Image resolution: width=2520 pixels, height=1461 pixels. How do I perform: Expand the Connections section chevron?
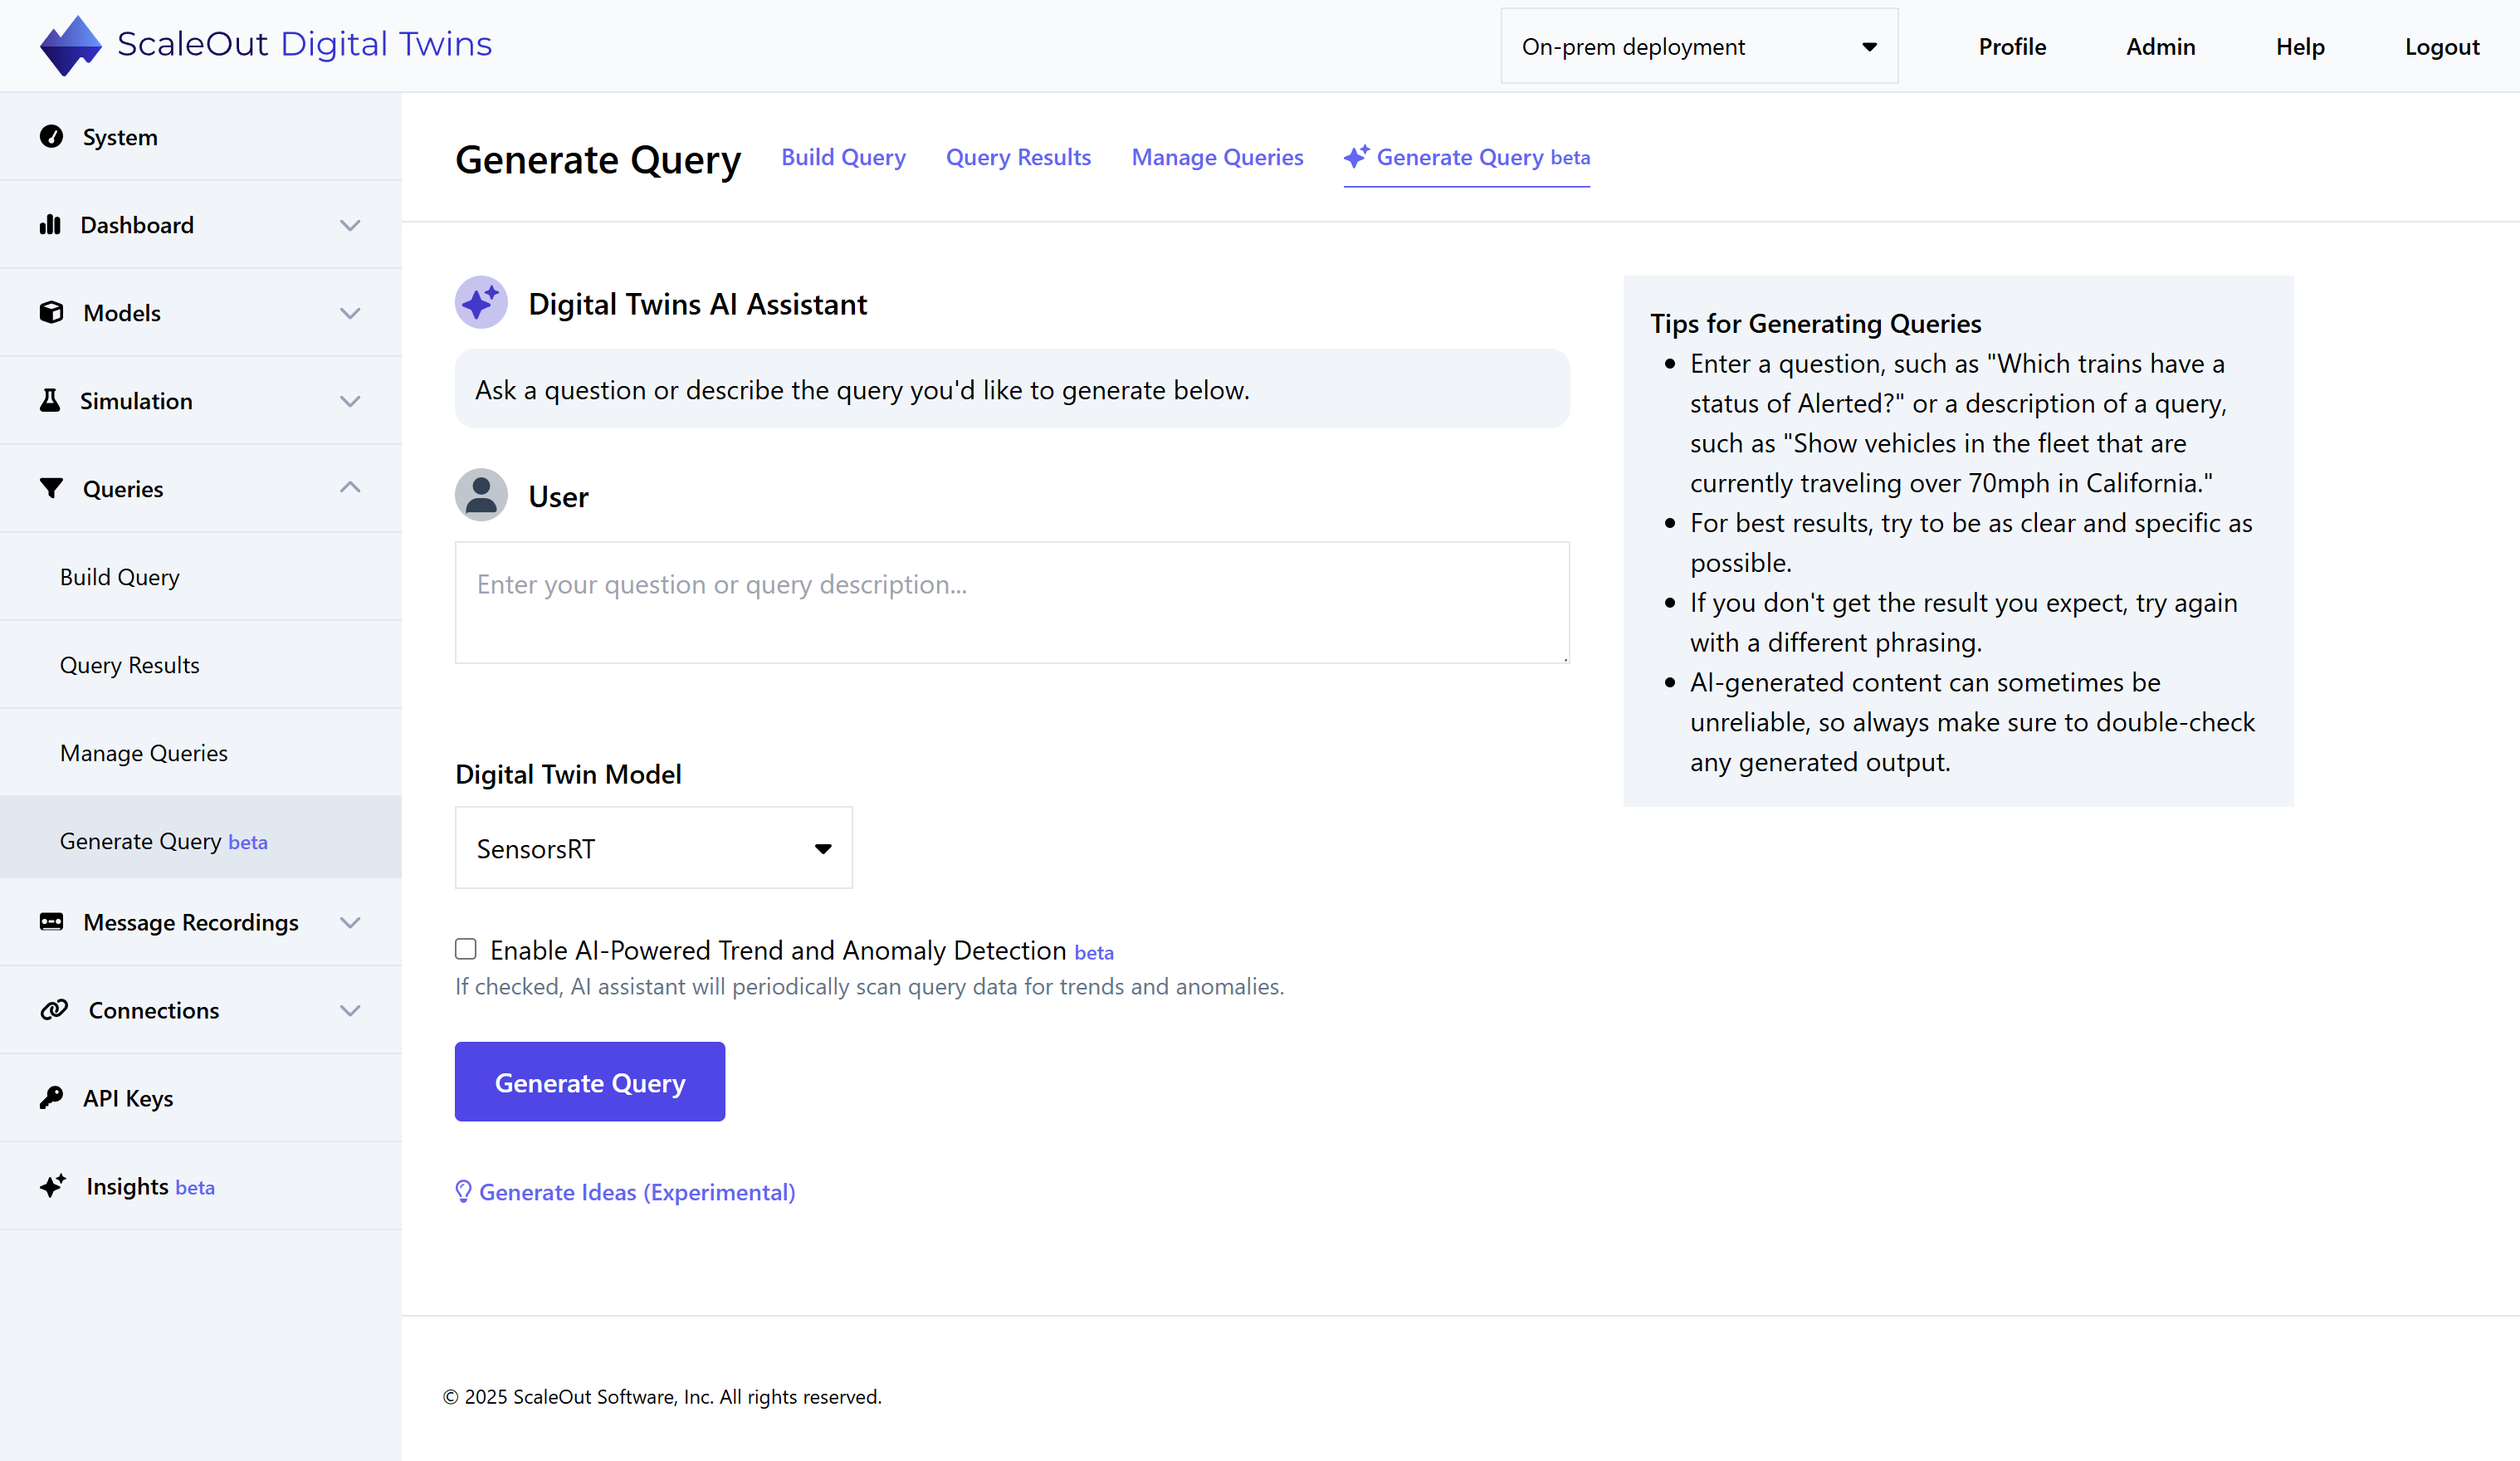[350, 1010]
